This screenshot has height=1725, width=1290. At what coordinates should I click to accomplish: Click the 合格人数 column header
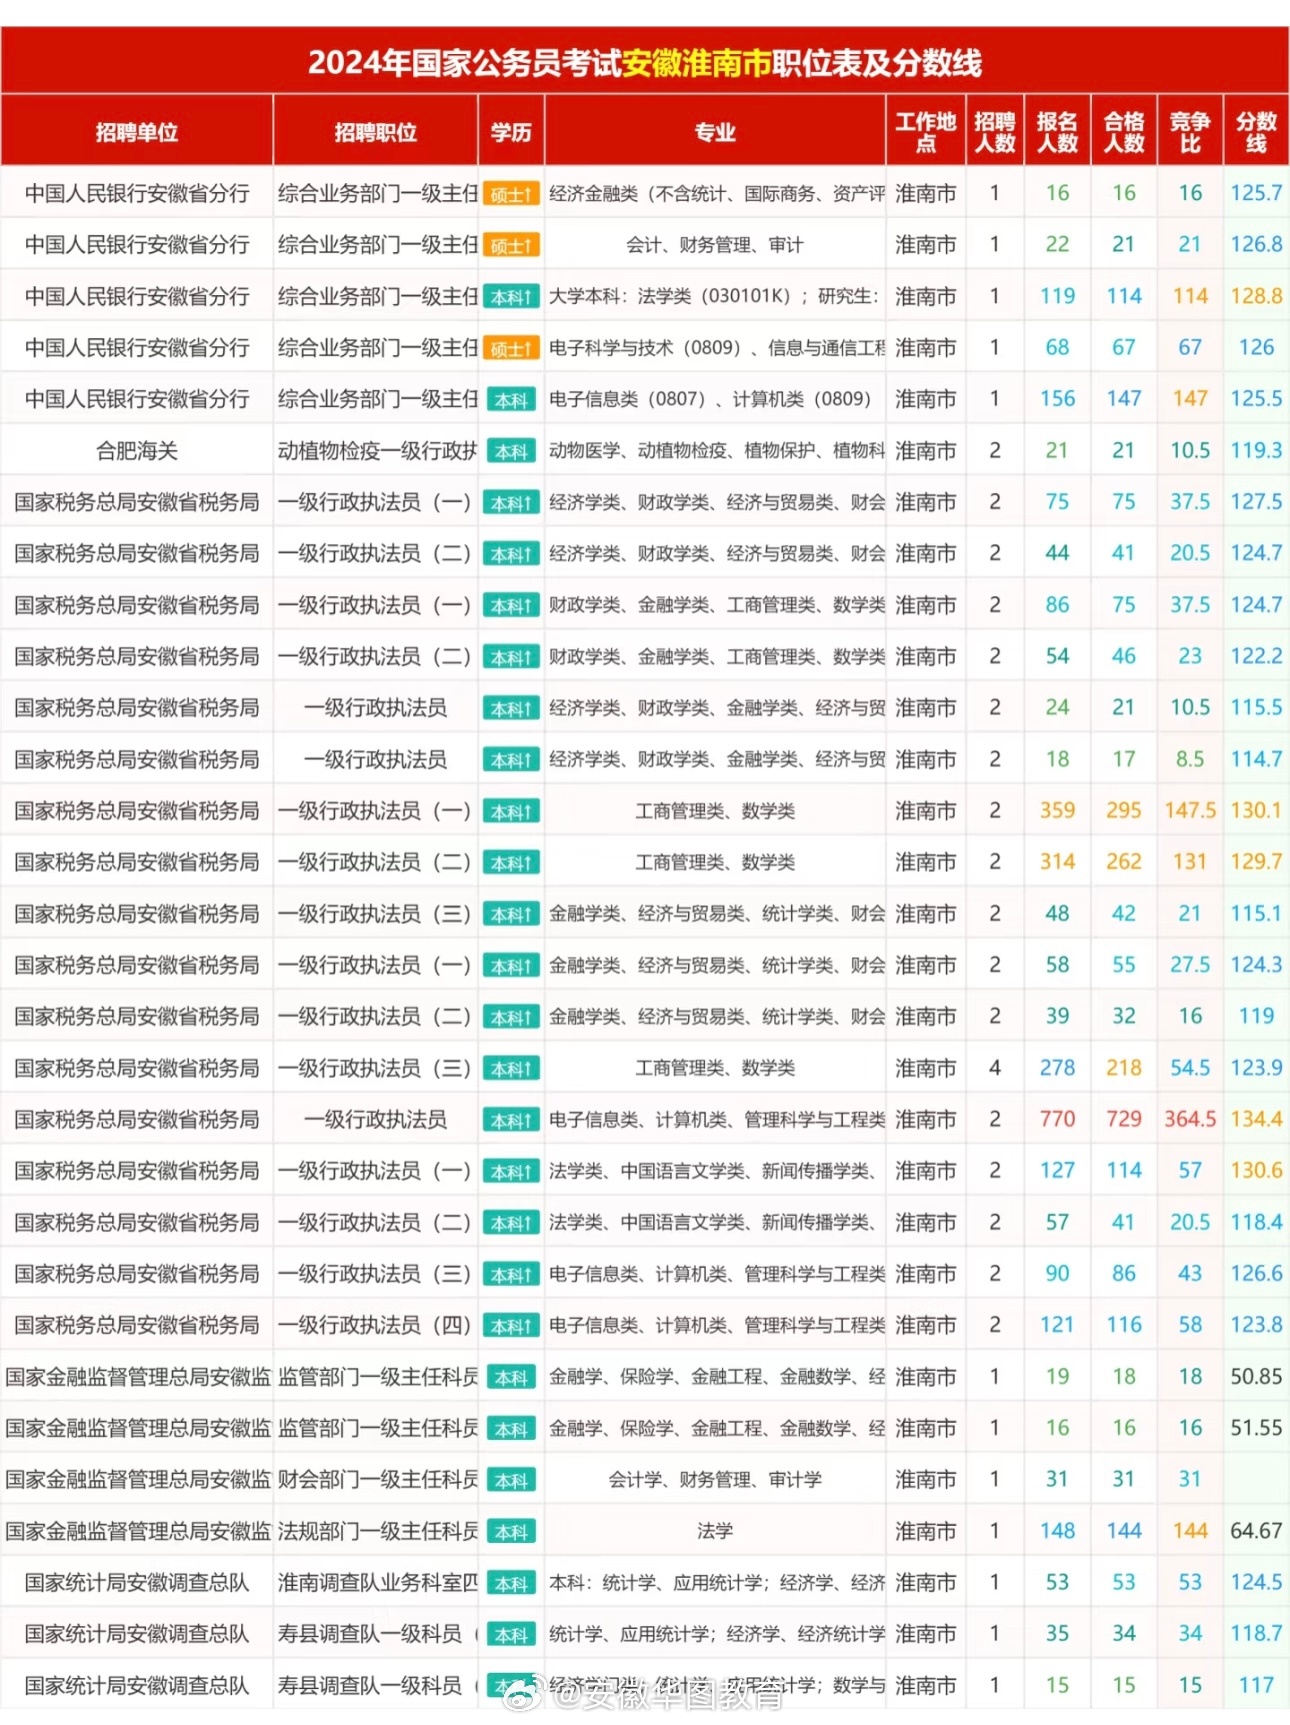coord(1124,132)
